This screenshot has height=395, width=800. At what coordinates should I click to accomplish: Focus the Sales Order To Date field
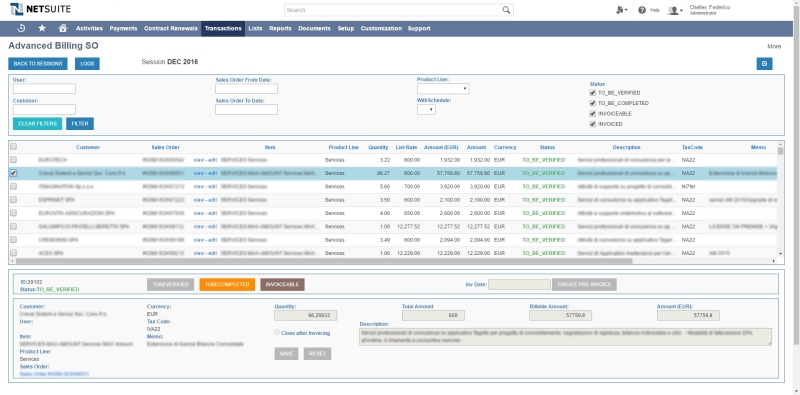(x=246, y=109)
